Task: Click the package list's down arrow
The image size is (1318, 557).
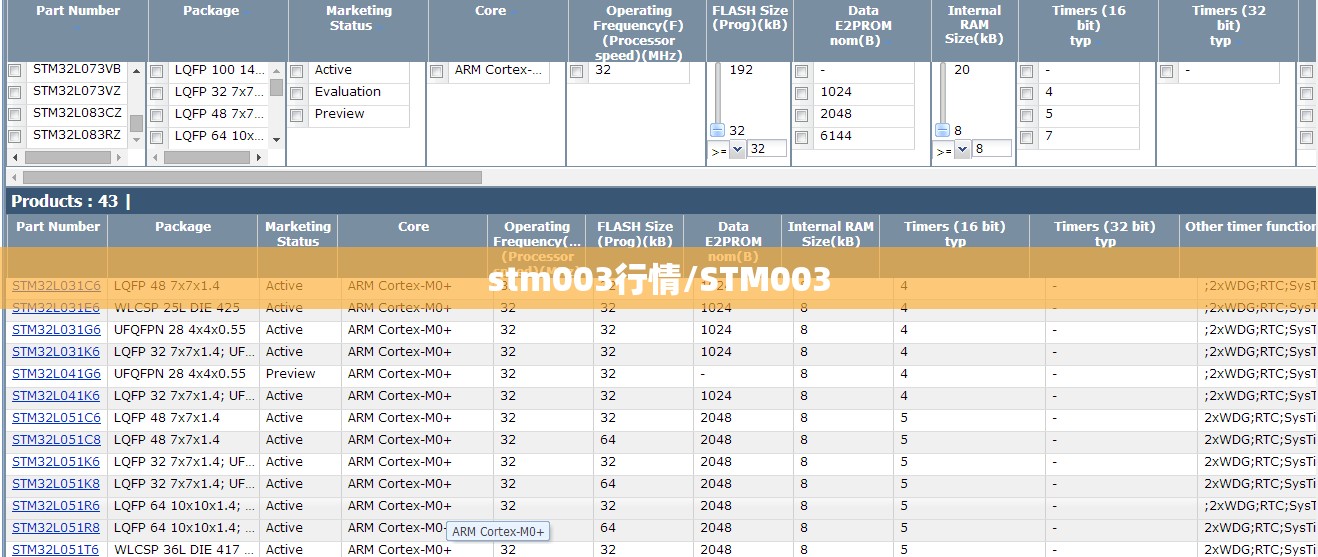Action: click(x=276, y=141)
